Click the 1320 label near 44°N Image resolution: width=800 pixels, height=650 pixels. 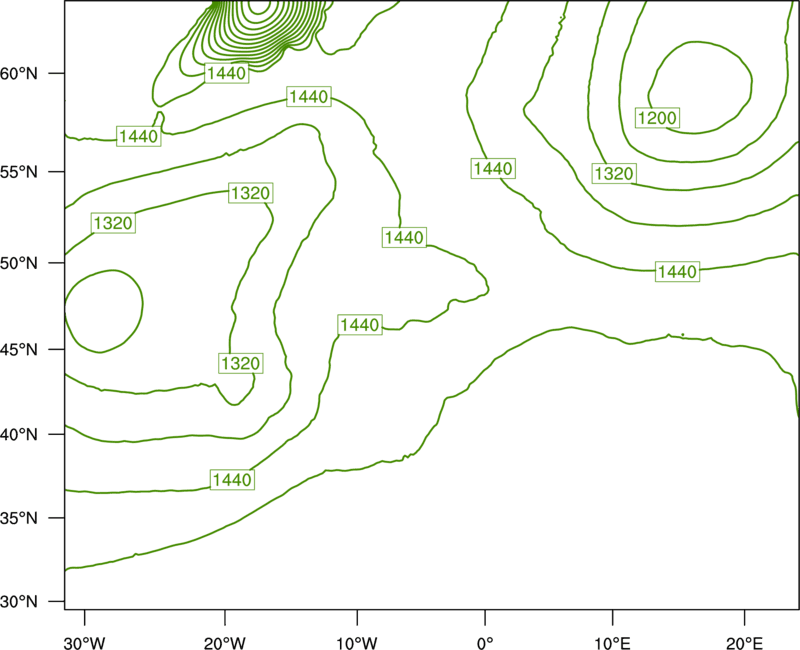(x=241, y=363)
